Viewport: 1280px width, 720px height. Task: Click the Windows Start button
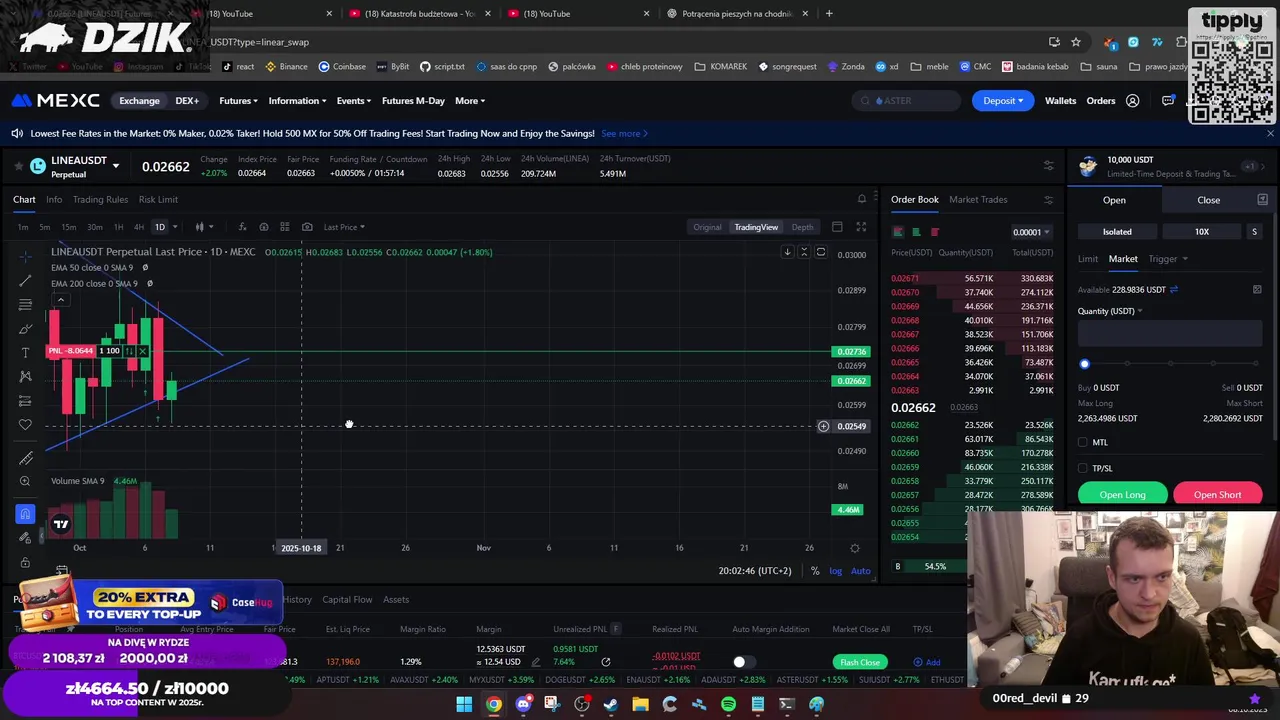[464, 704]
